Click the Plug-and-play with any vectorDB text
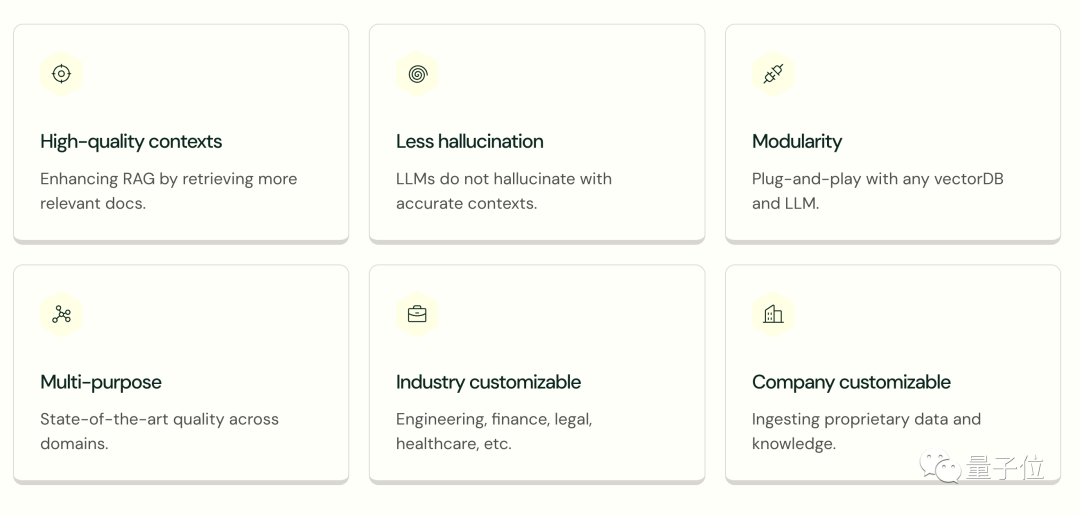The height and width of the screenshot is (515, 1080). pos(878,179)
